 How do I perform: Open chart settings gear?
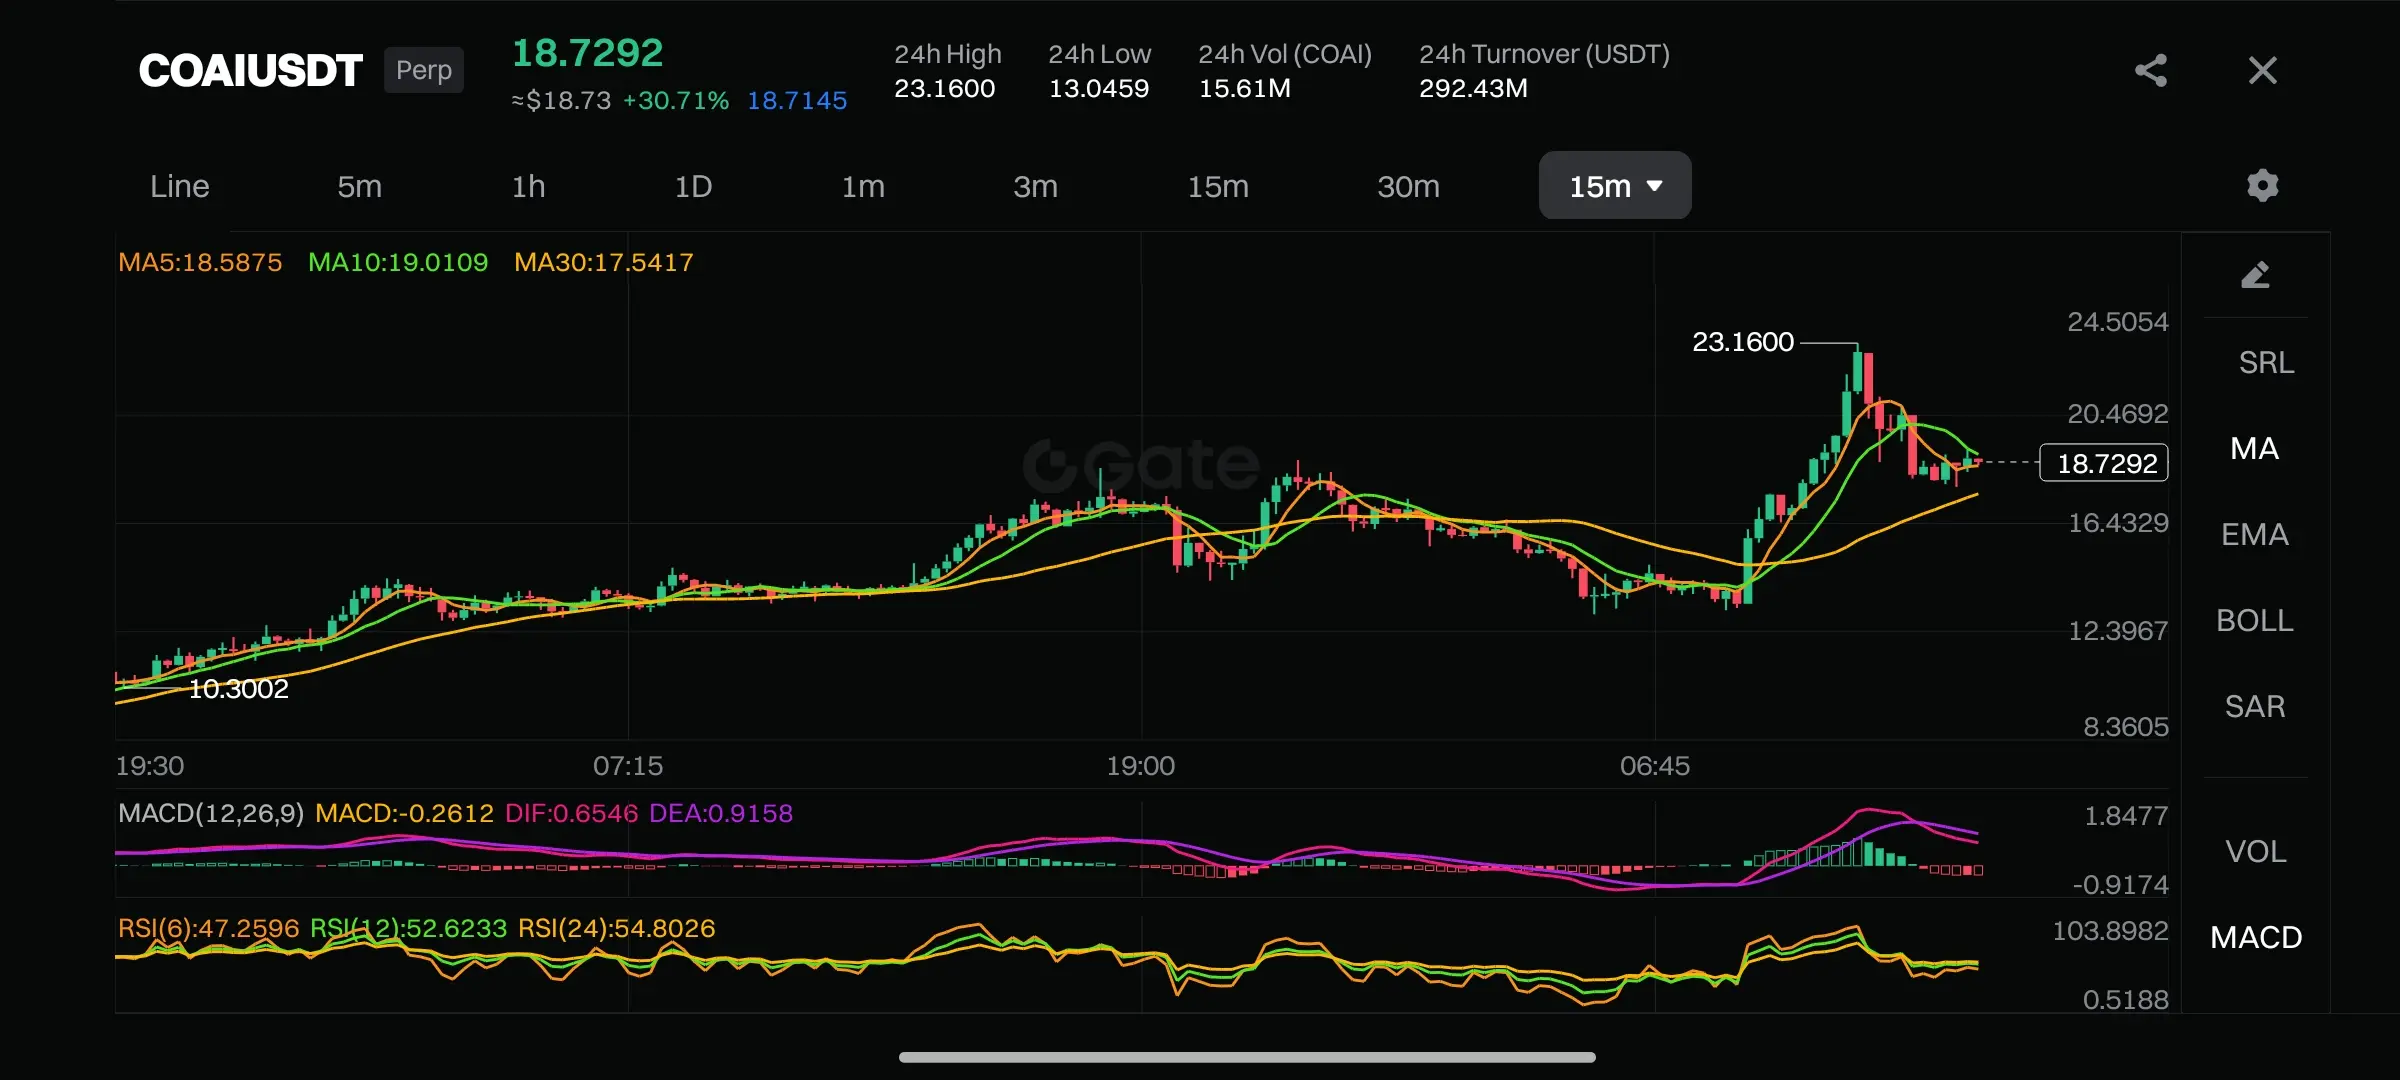(2262, 185)
